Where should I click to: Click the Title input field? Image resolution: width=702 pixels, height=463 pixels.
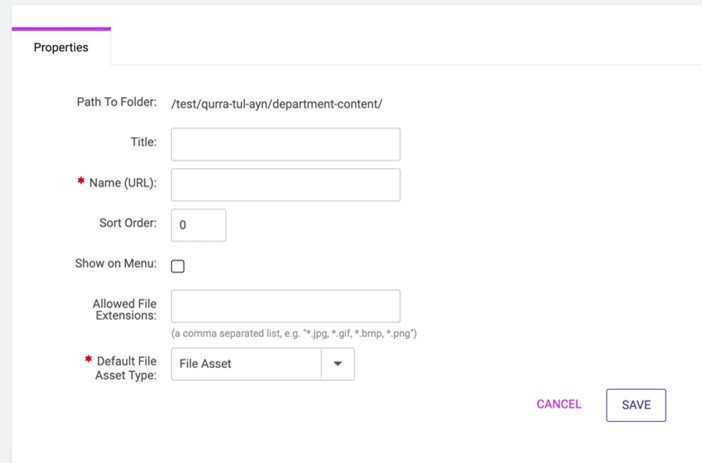286,144
